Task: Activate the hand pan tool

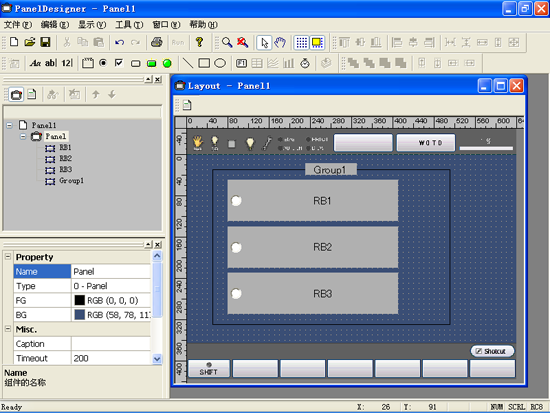Action: [280, 42]
